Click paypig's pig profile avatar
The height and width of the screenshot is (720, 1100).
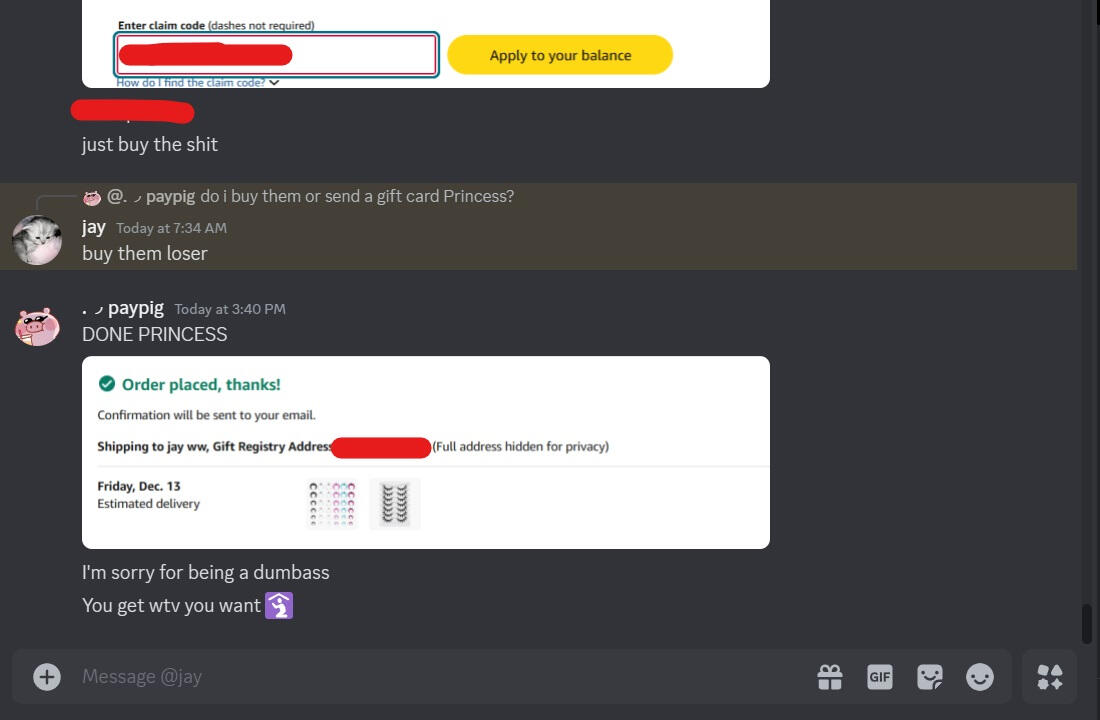(x=37, y=326)
